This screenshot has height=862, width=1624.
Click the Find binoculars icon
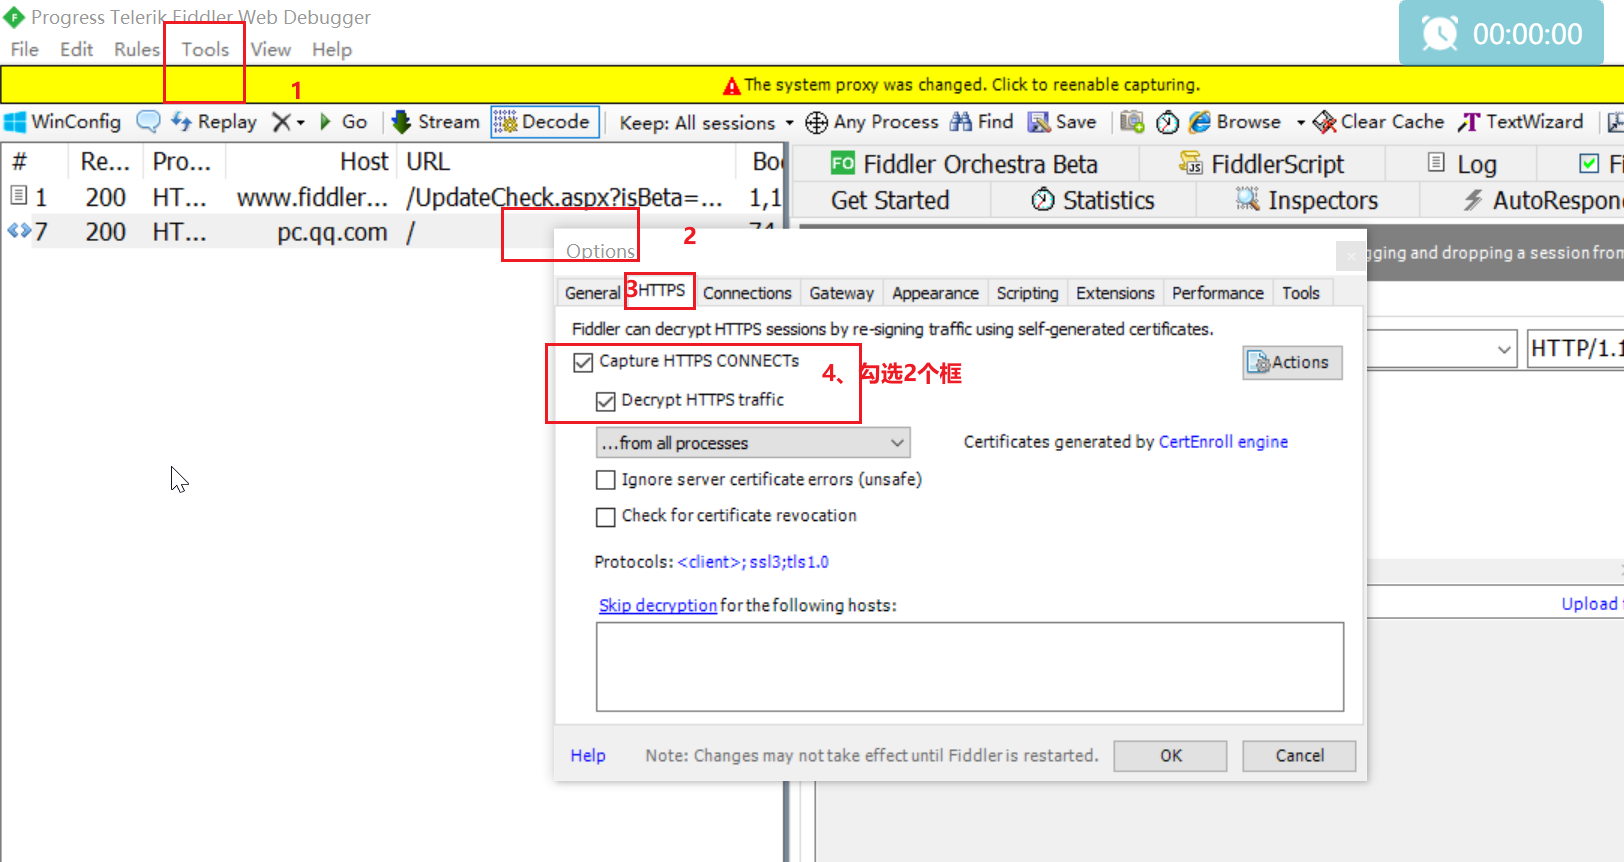point(961,122)
